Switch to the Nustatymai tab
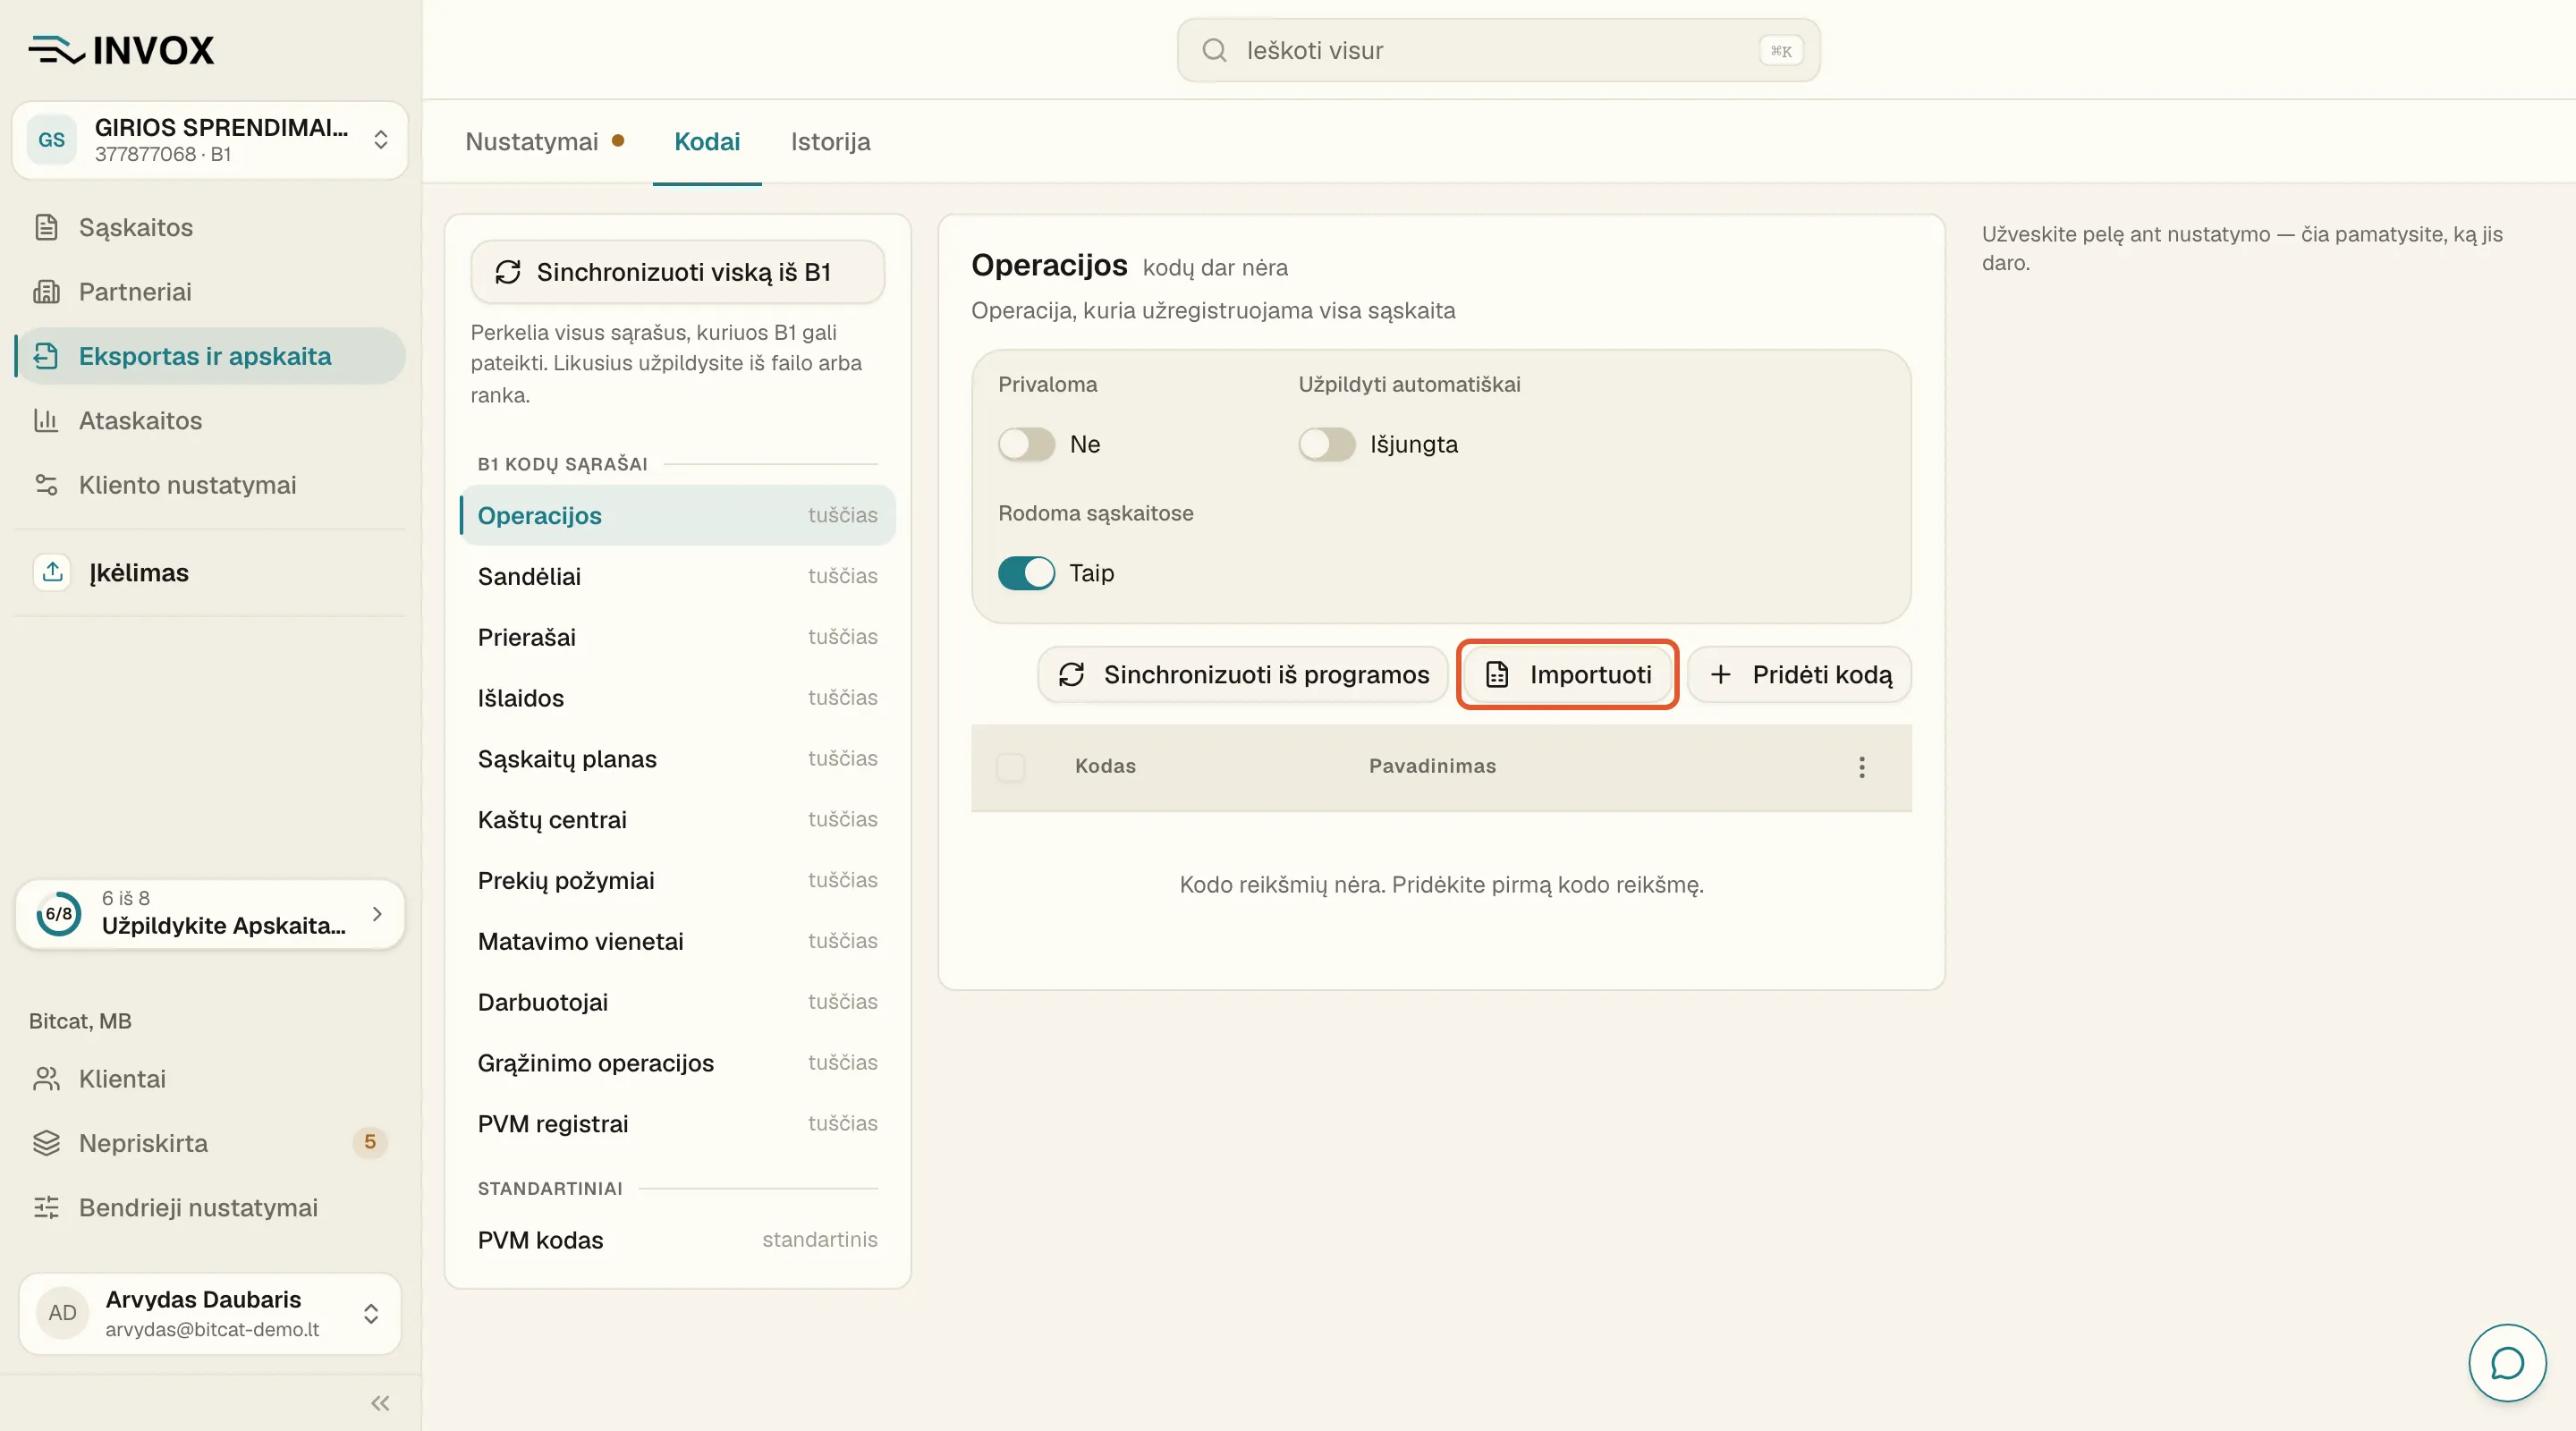 (544, 142)
